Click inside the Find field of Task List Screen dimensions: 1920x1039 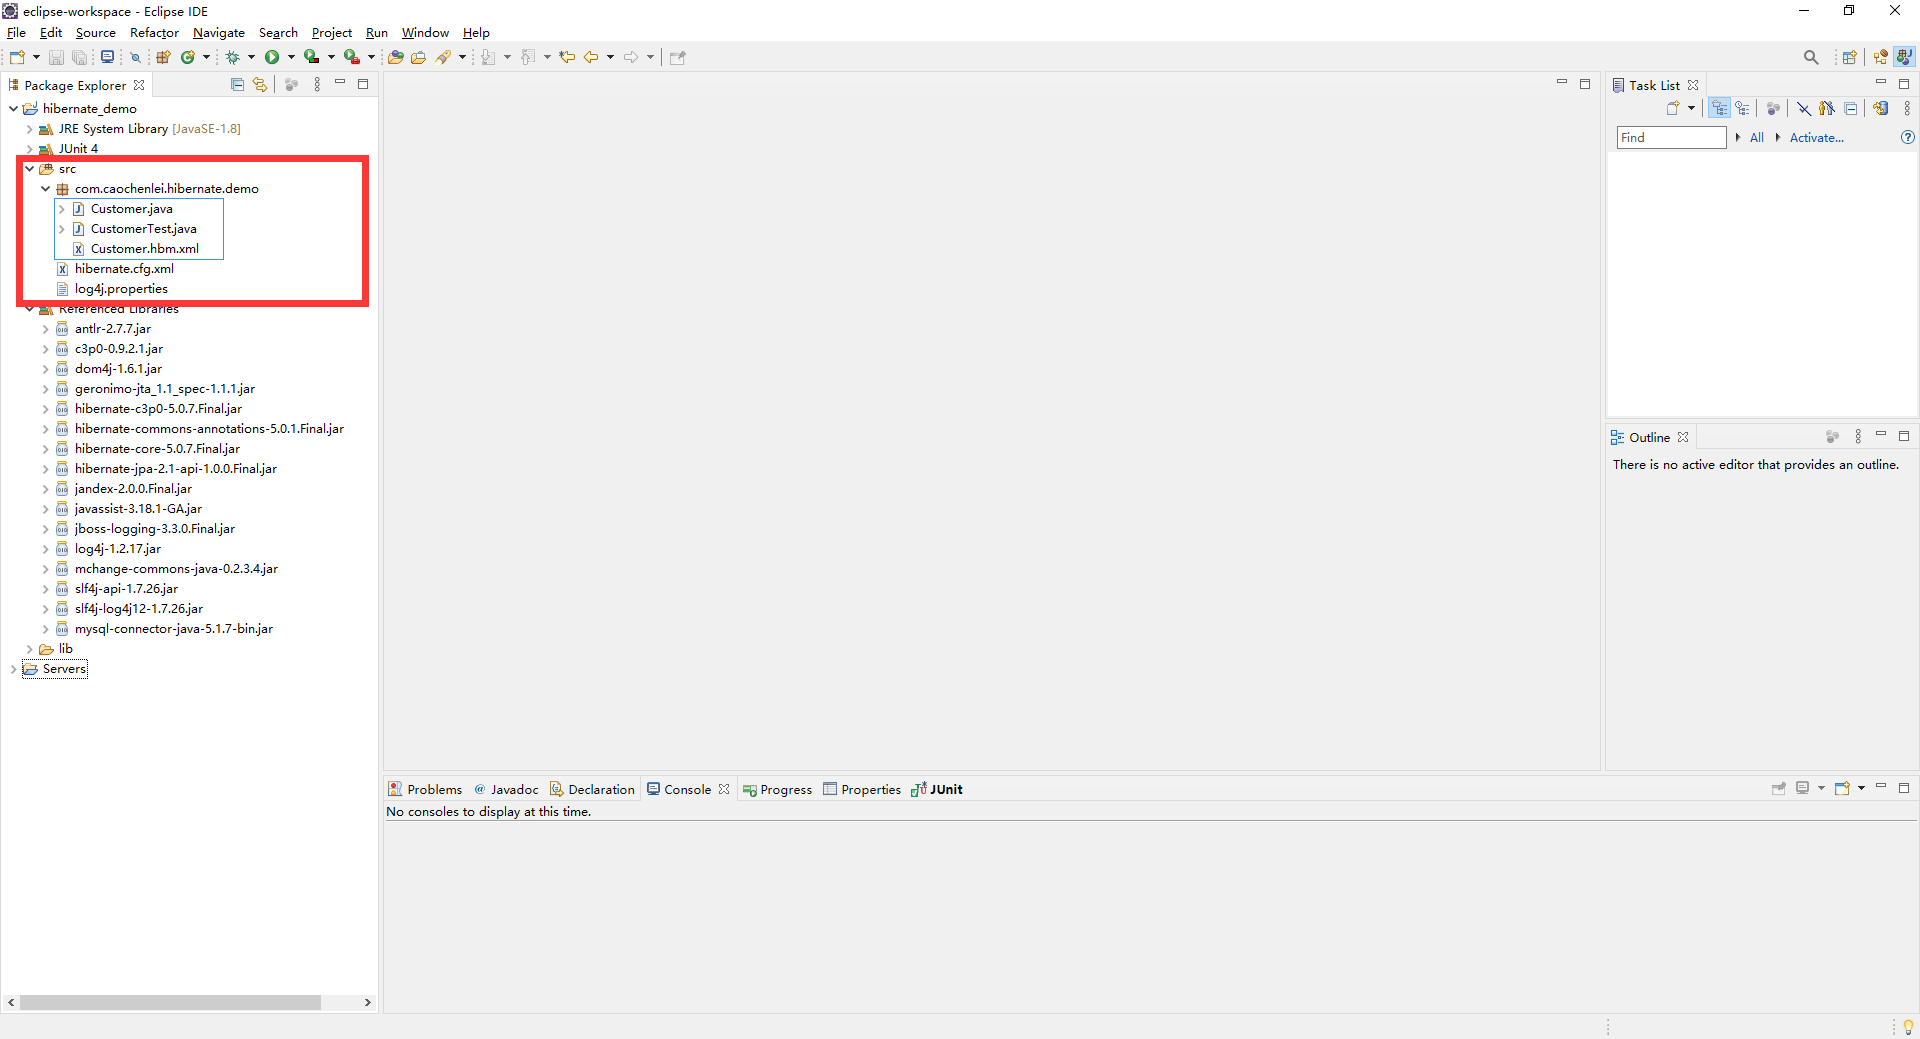[x=1668, y=137]
